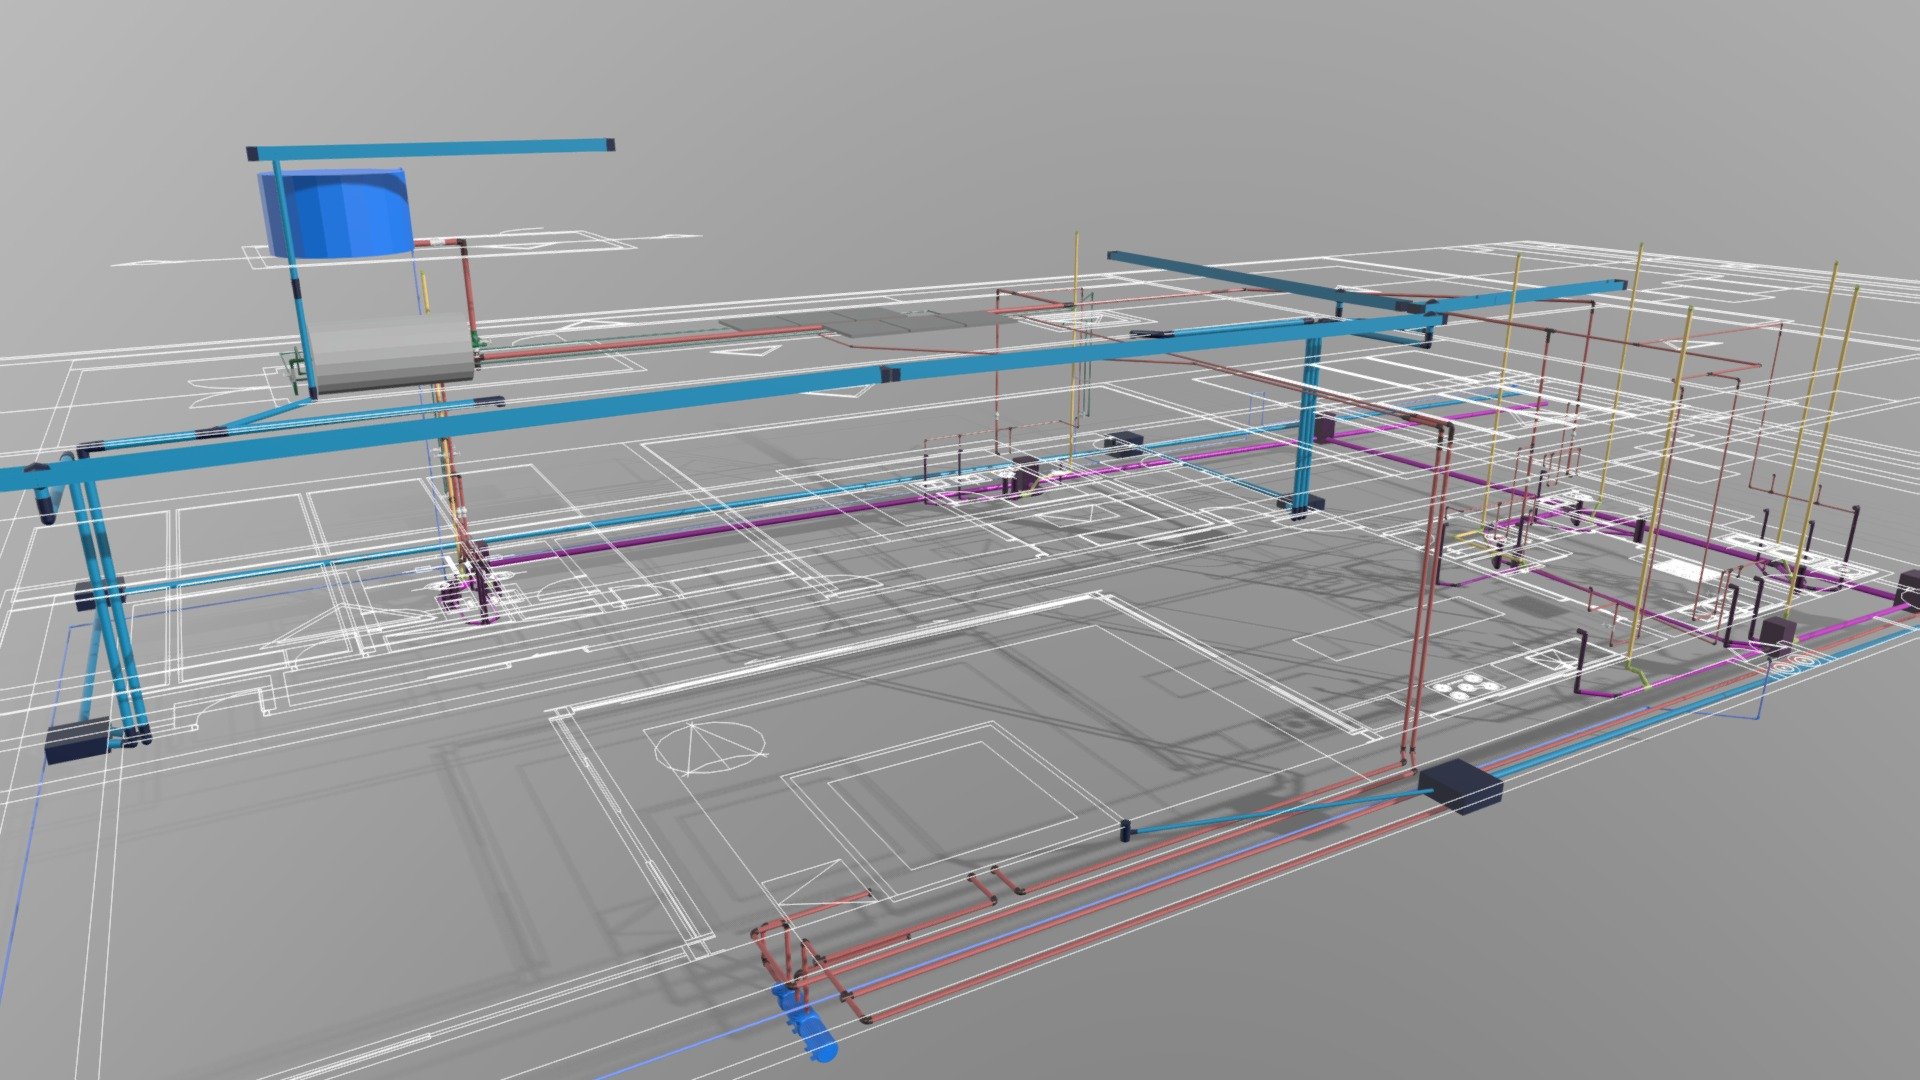The width and height of the screenshot is (1920, 1080).
Task: Select the large dark junction box near red pipes
Action: coord(1461,785)
